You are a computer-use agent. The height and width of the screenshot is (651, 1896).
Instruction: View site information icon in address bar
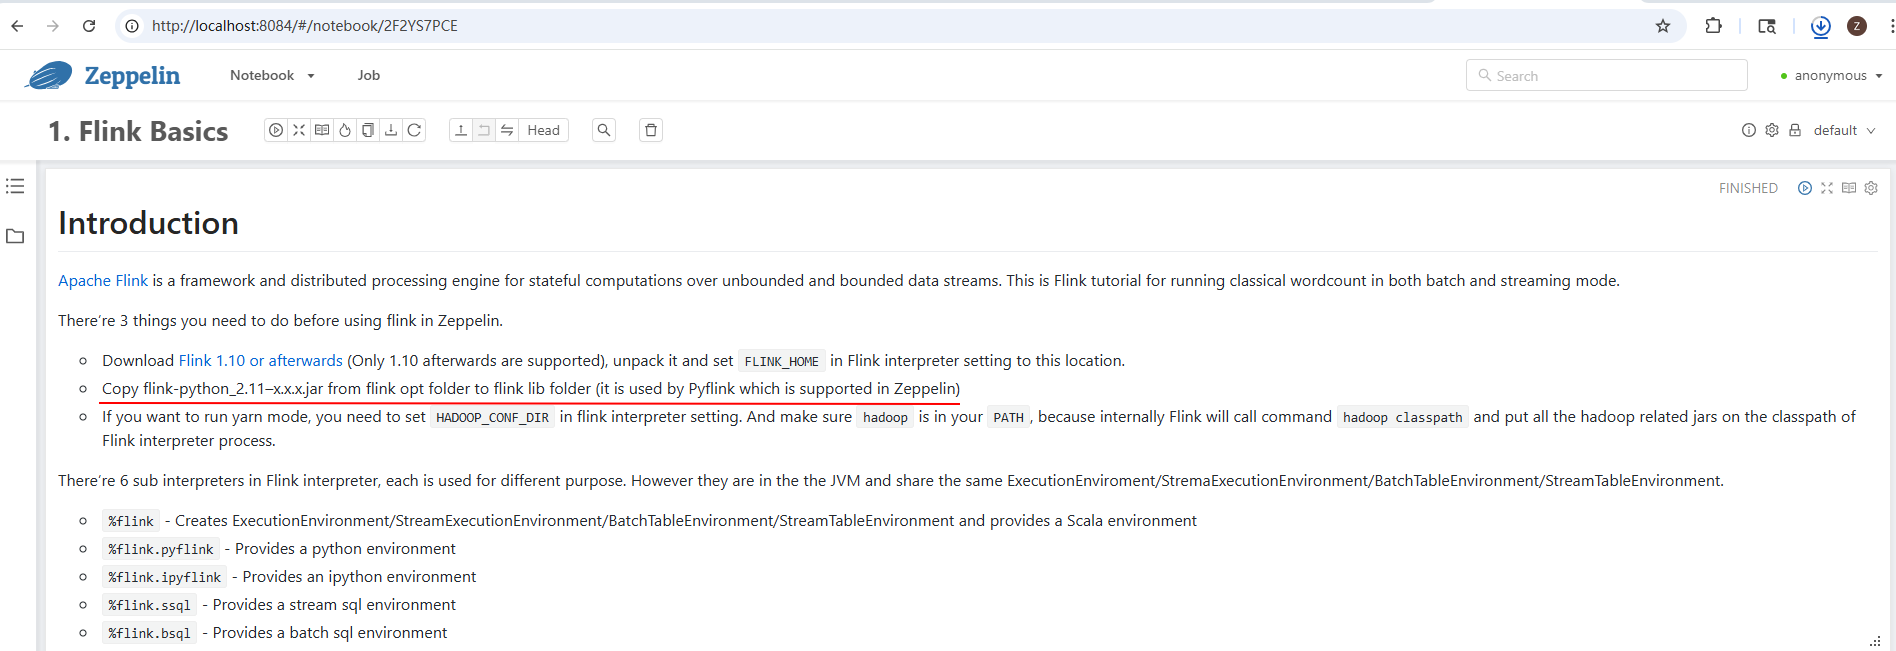(x=132, y=26)
